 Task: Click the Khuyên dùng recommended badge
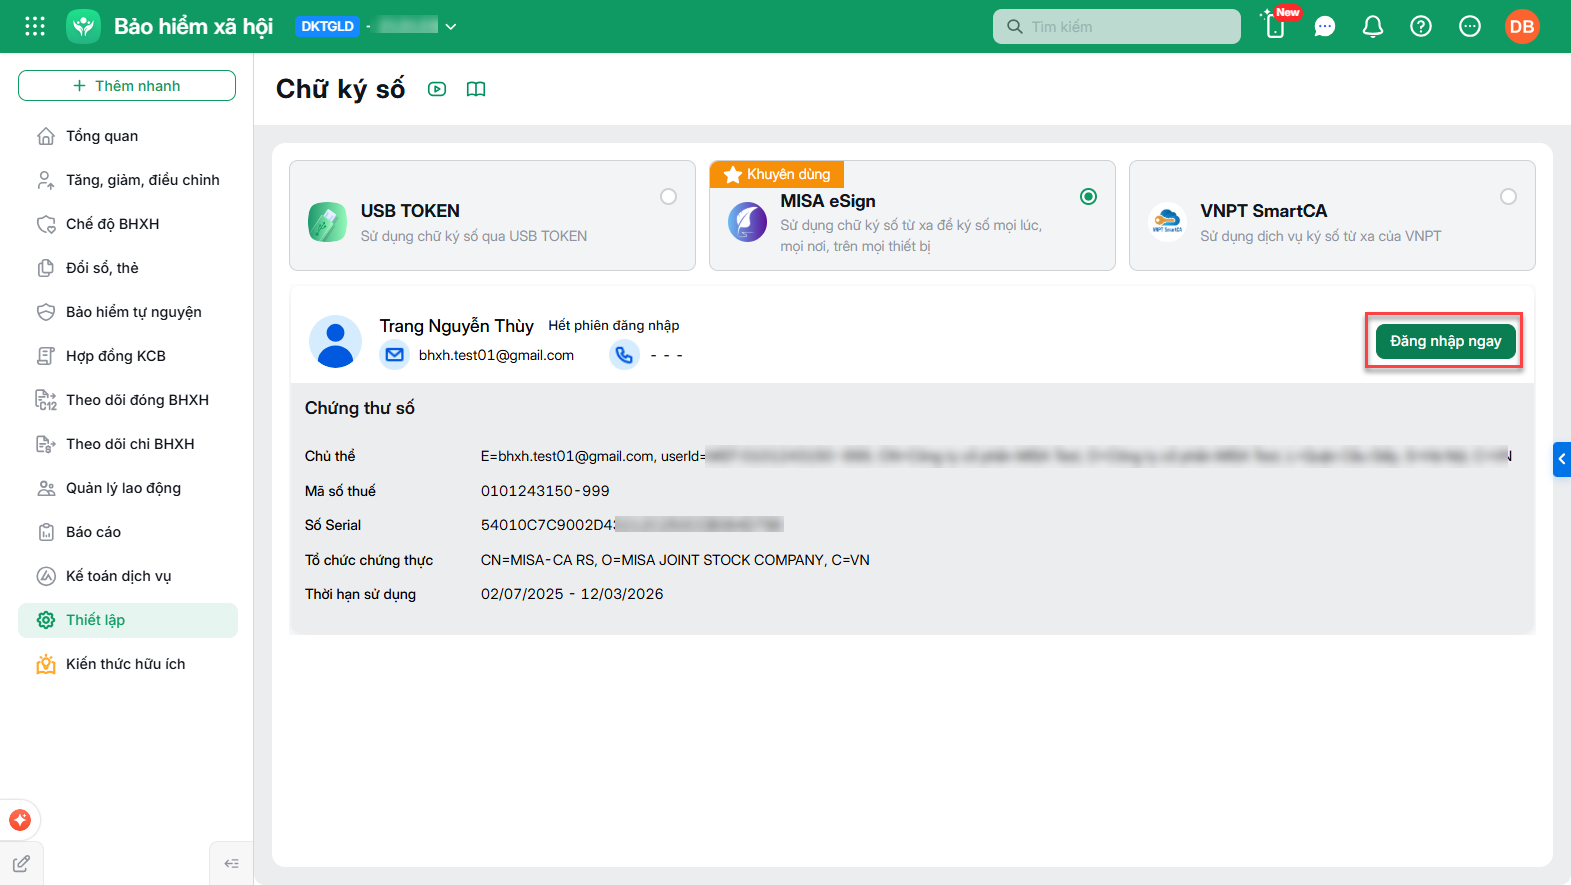click(777, 174)
